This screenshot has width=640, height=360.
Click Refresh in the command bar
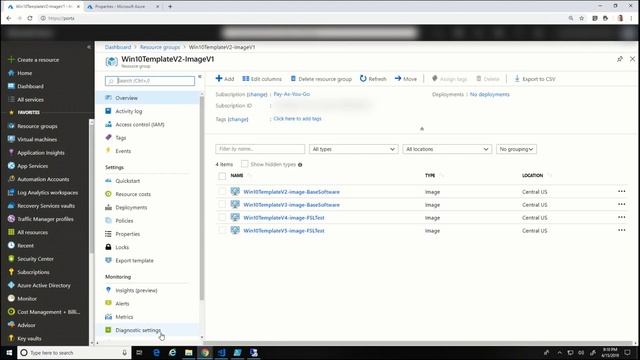[373, 79]
